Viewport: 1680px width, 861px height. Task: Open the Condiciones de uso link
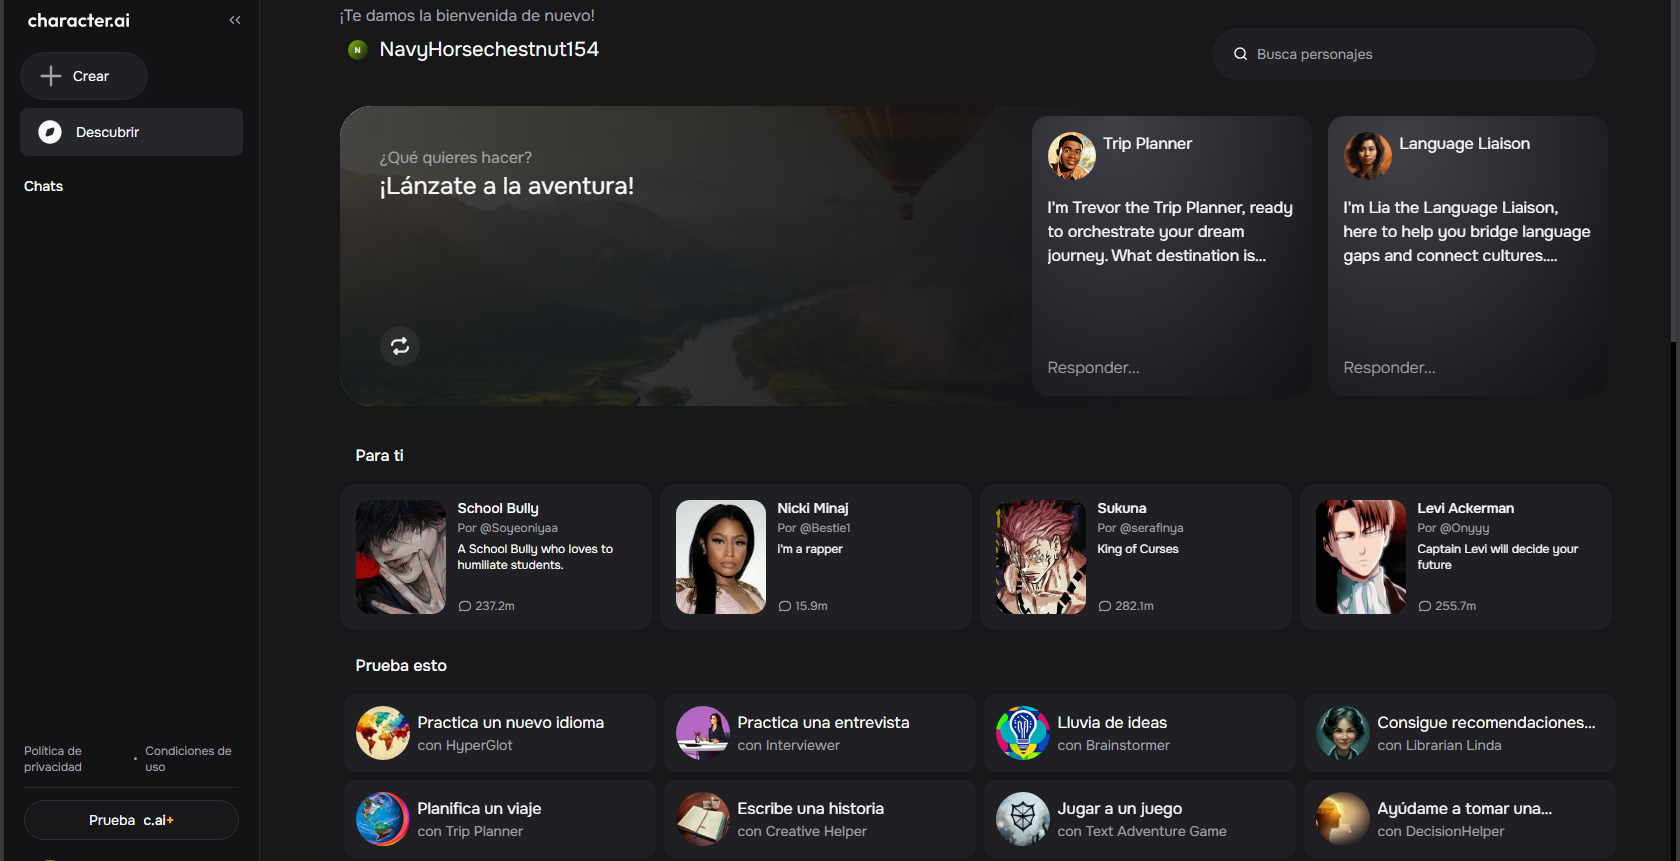coord(188,759)
